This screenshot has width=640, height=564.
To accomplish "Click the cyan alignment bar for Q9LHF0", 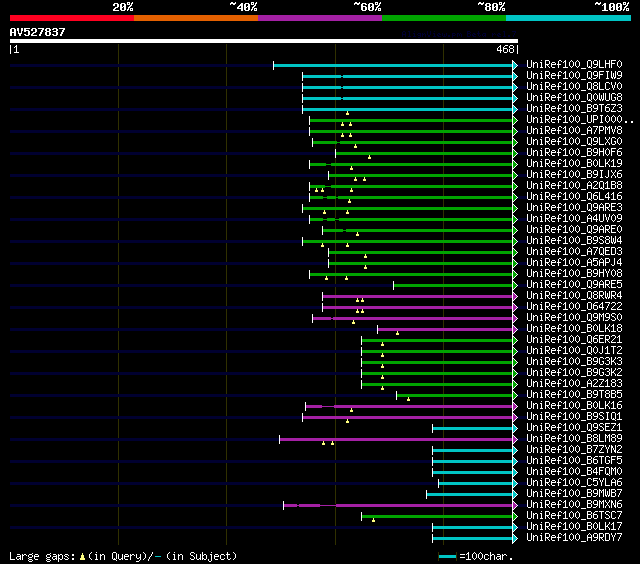I will [x=393, y=65].
